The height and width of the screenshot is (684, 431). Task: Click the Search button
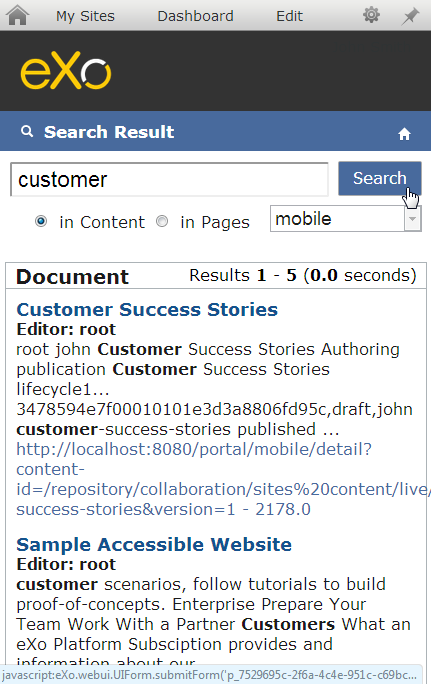click(x=380, y=178)
